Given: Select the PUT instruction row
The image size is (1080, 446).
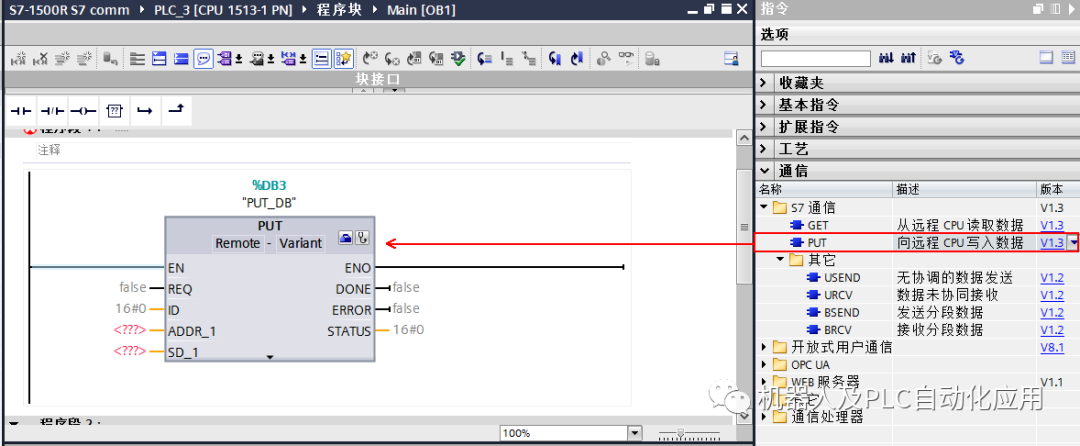Looking at the screenshot, I should [917, 242].
